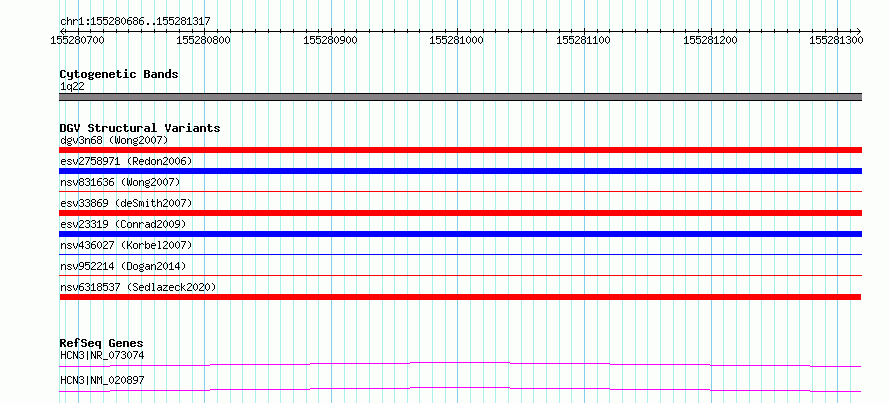Click the thin blue line for nsv436027

pyautogui.click(x=460, y=255)
